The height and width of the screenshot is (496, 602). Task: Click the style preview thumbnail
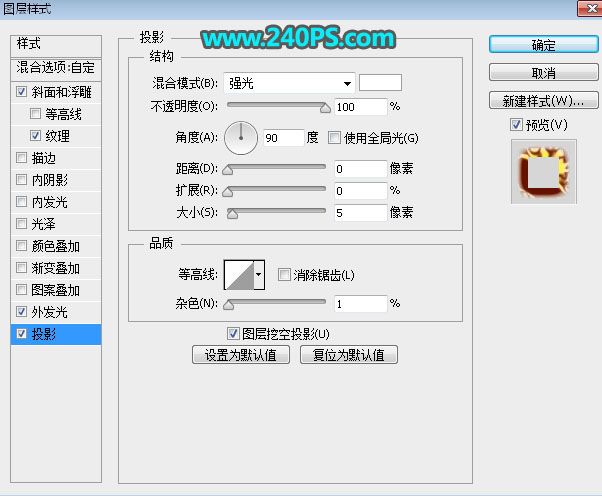pyautogui.click(x=543, y=171)
